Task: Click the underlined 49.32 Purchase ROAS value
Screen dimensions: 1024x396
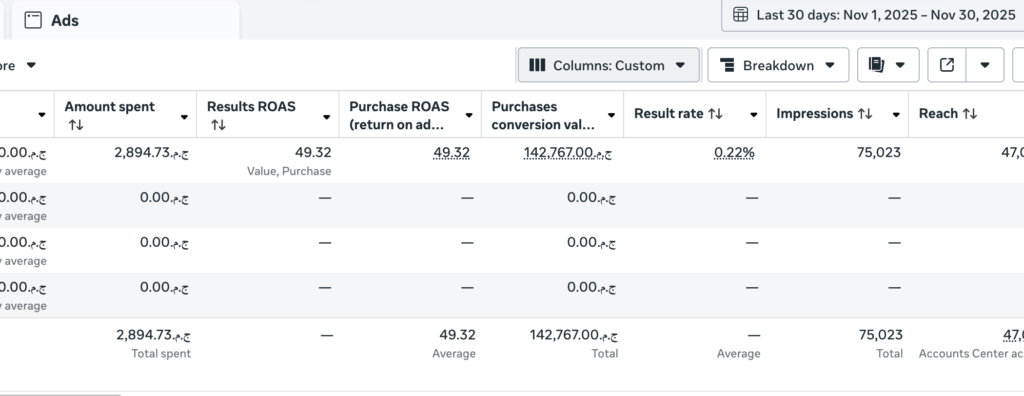Action: 451,153
